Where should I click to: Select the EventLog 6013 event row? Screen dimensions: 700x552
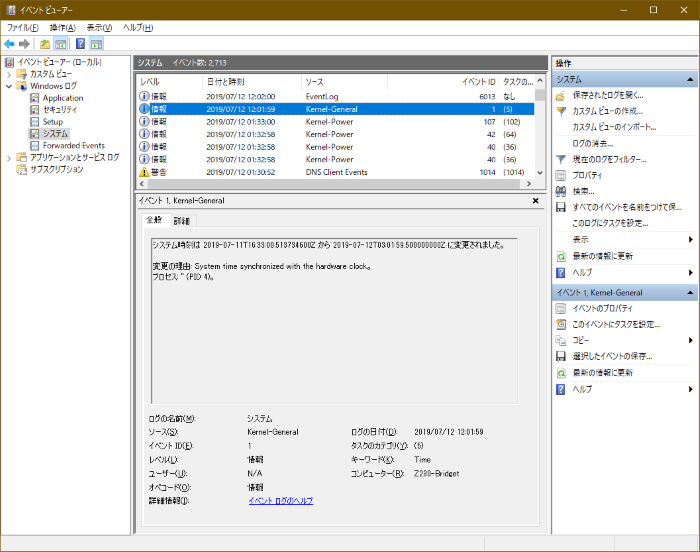click(x=335, y=96)
